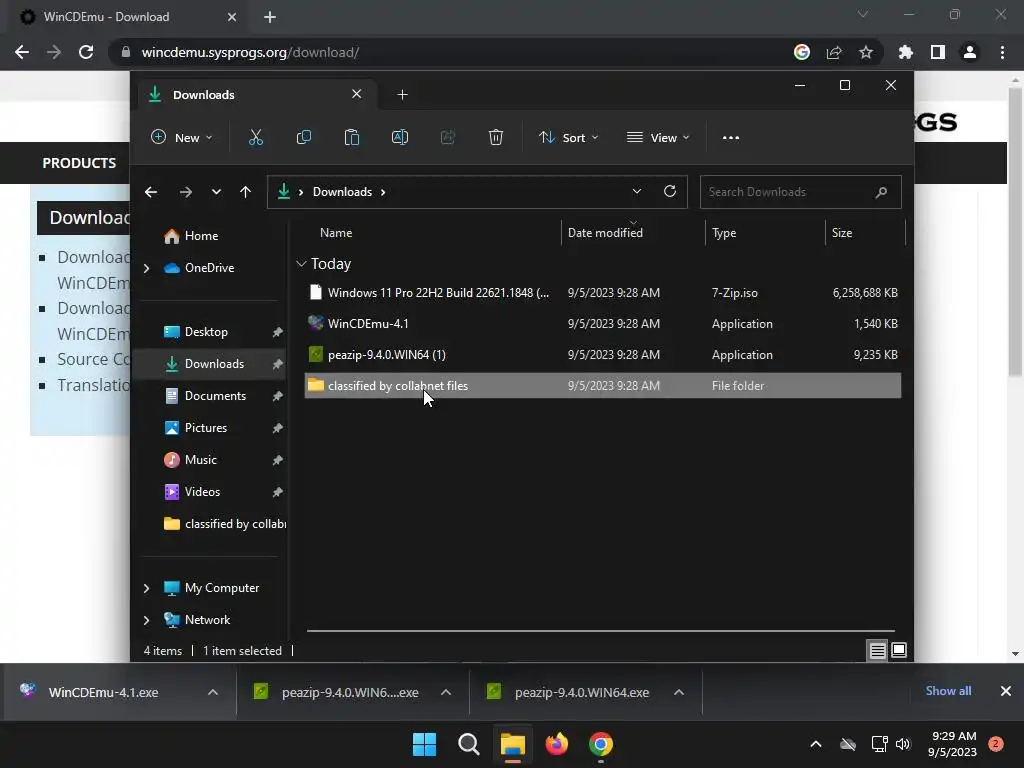Expand Network tree node

click(146, 620)
